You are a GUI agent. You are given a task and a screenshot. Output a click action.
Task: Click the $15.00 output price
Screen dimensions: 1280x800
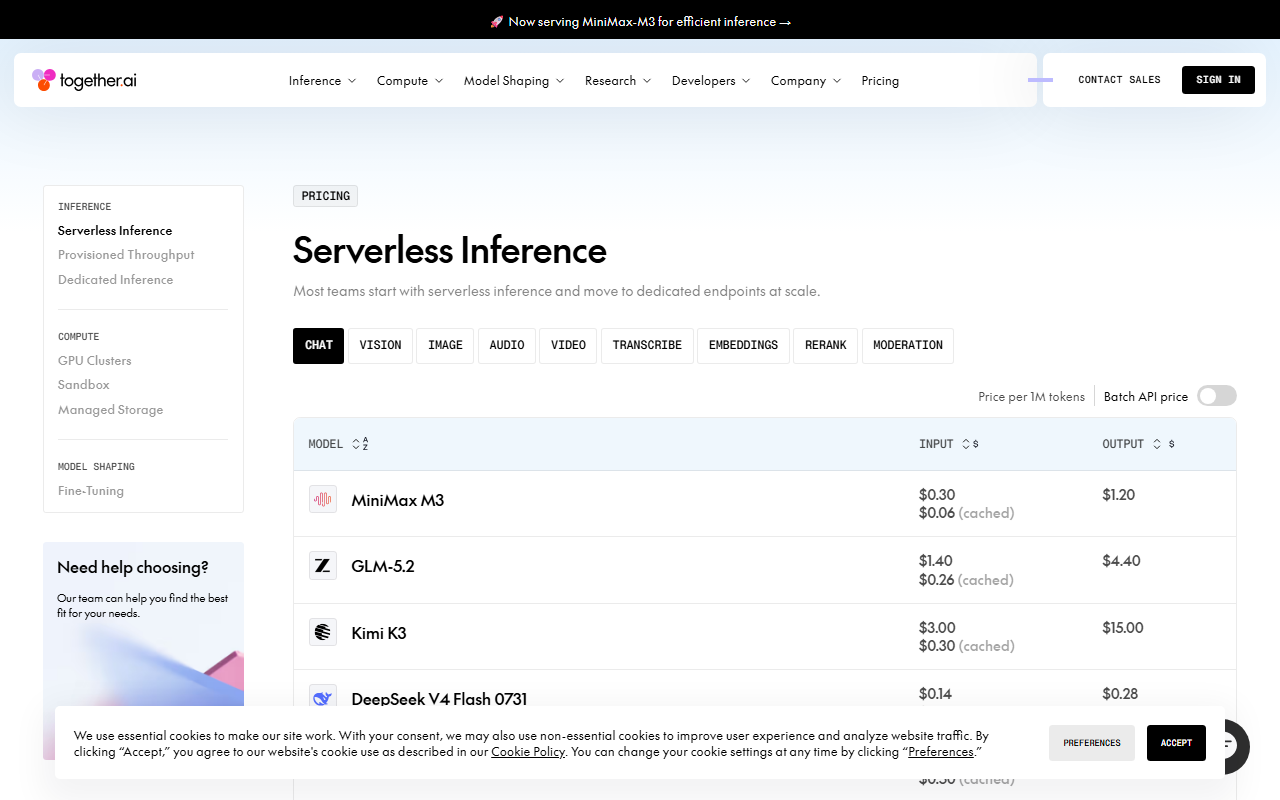click(x=1123, y=628)
